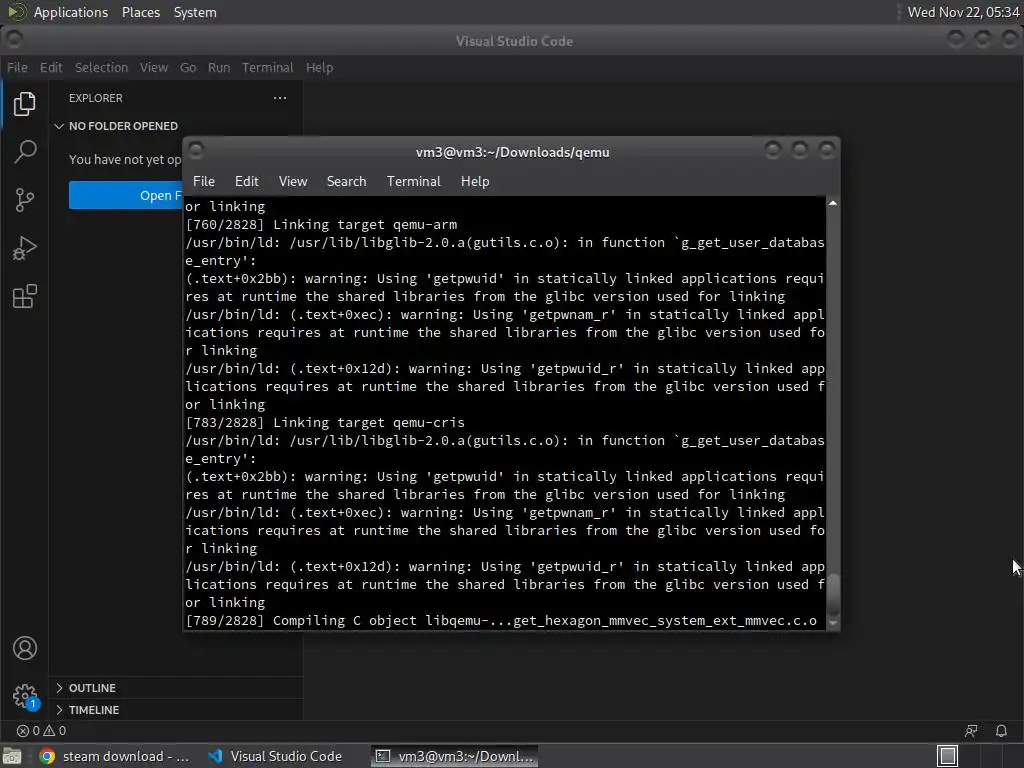Open VS Code Selection menu

101,67
